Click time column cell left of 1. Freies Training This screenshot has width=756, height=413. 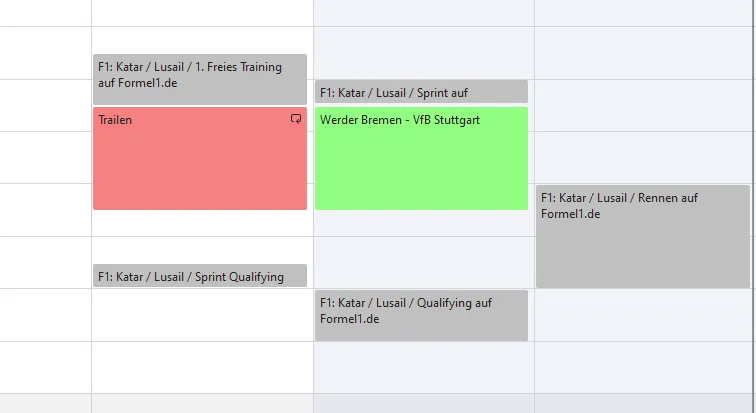45,53
